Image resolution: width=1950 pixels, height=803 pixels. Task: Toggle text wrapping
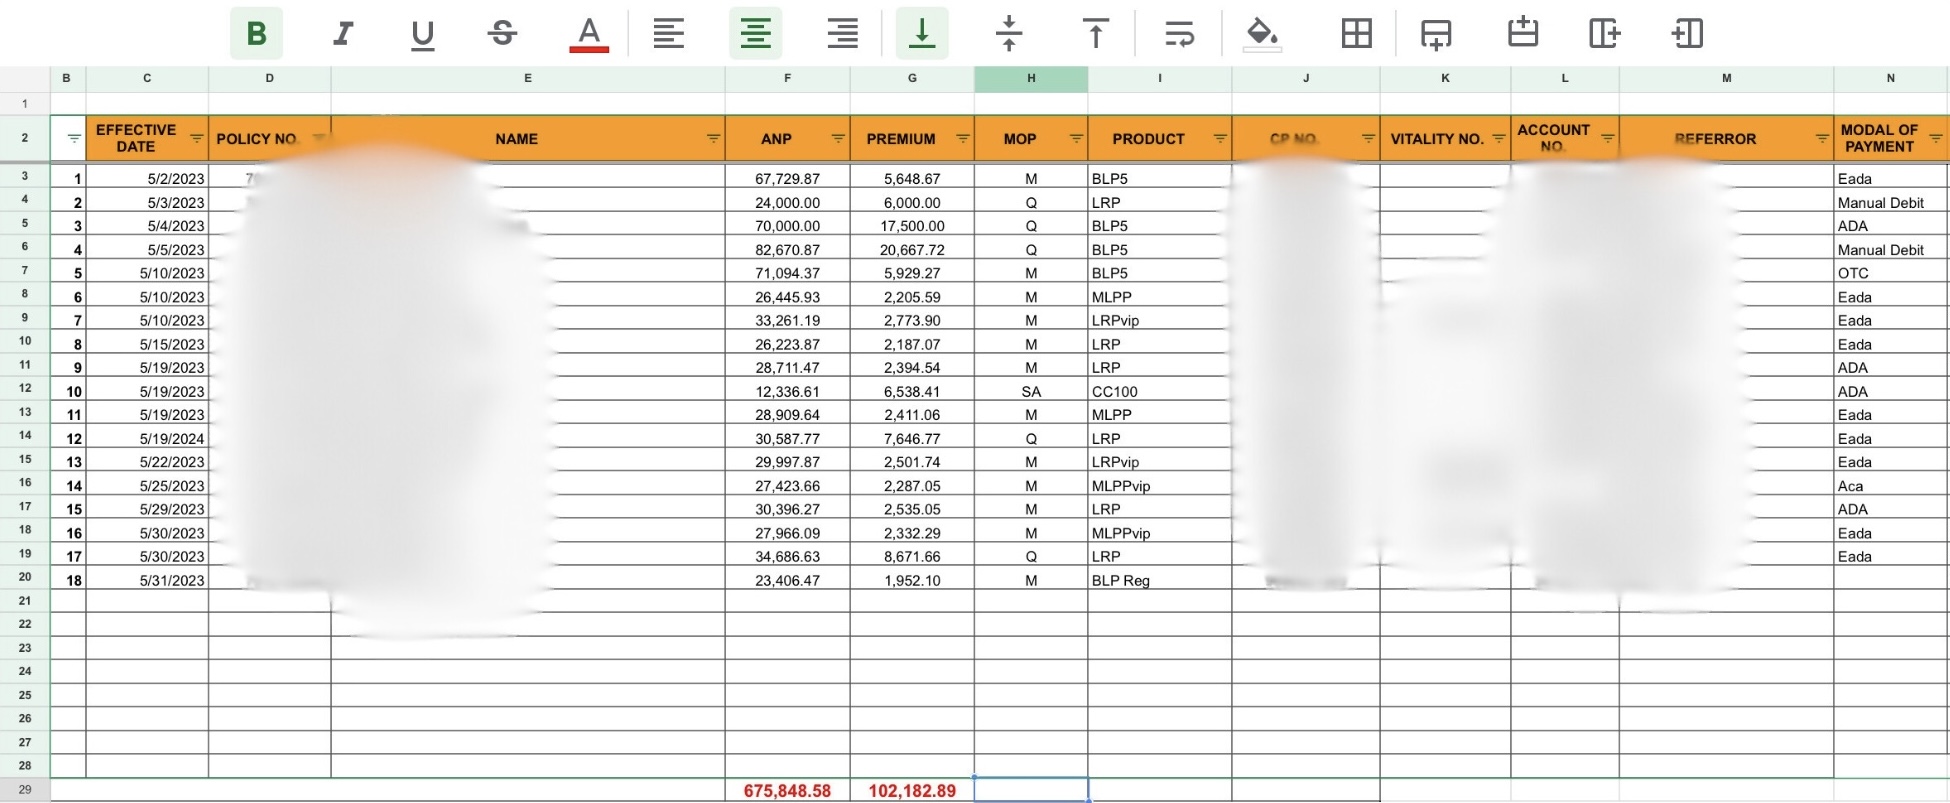point(1180,34)
